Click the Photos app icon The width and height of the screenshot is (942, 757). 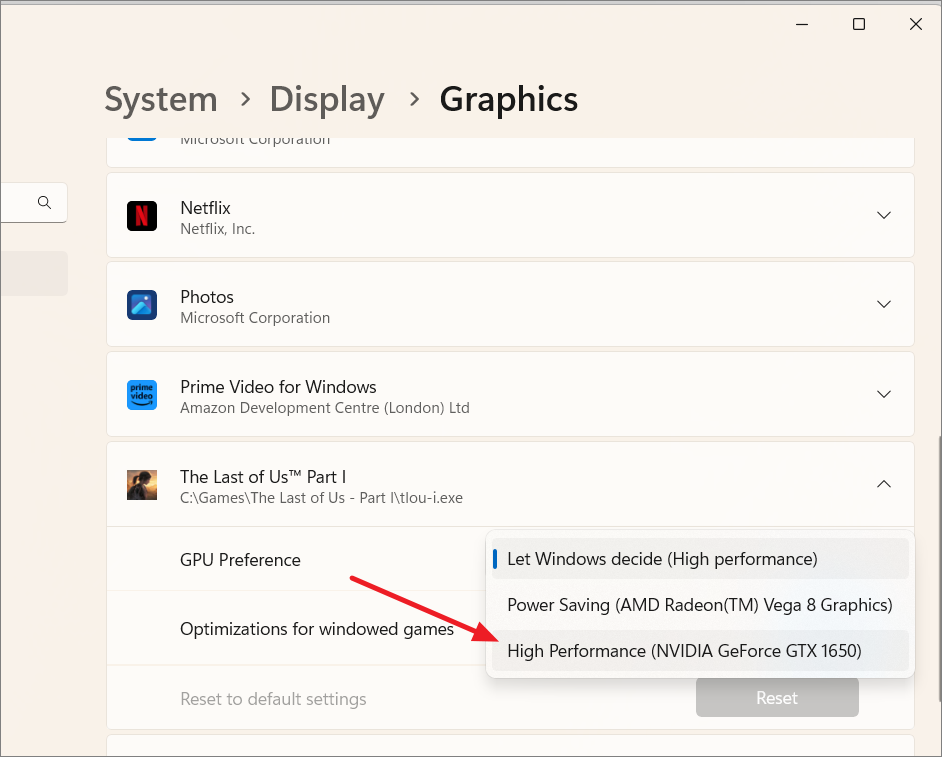pos(142,305)
